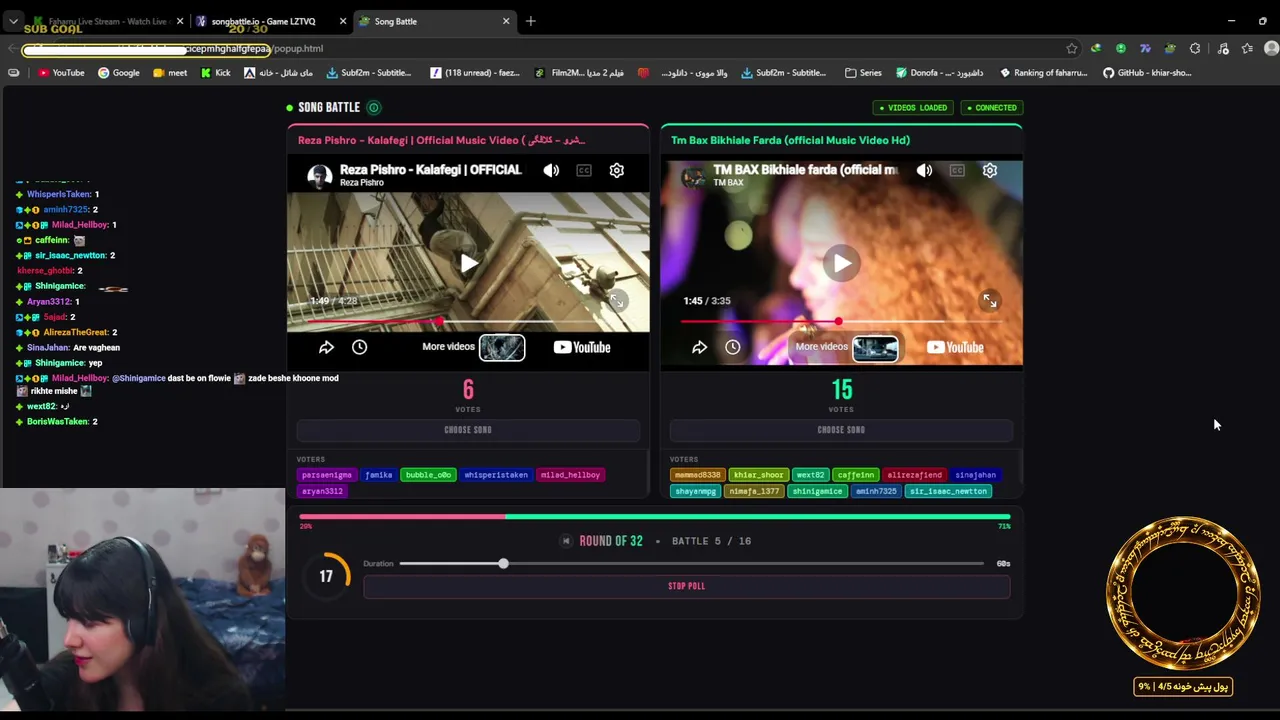Open YouTube logo link on TM BAX video

(x=955, y=347)
